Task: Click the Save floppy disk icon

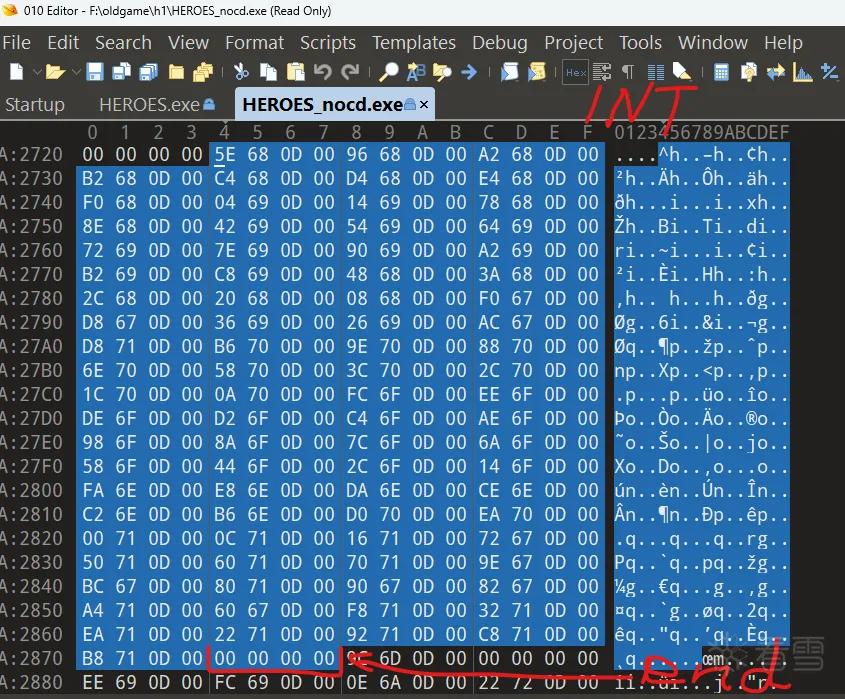Action: tap(95, 72)
